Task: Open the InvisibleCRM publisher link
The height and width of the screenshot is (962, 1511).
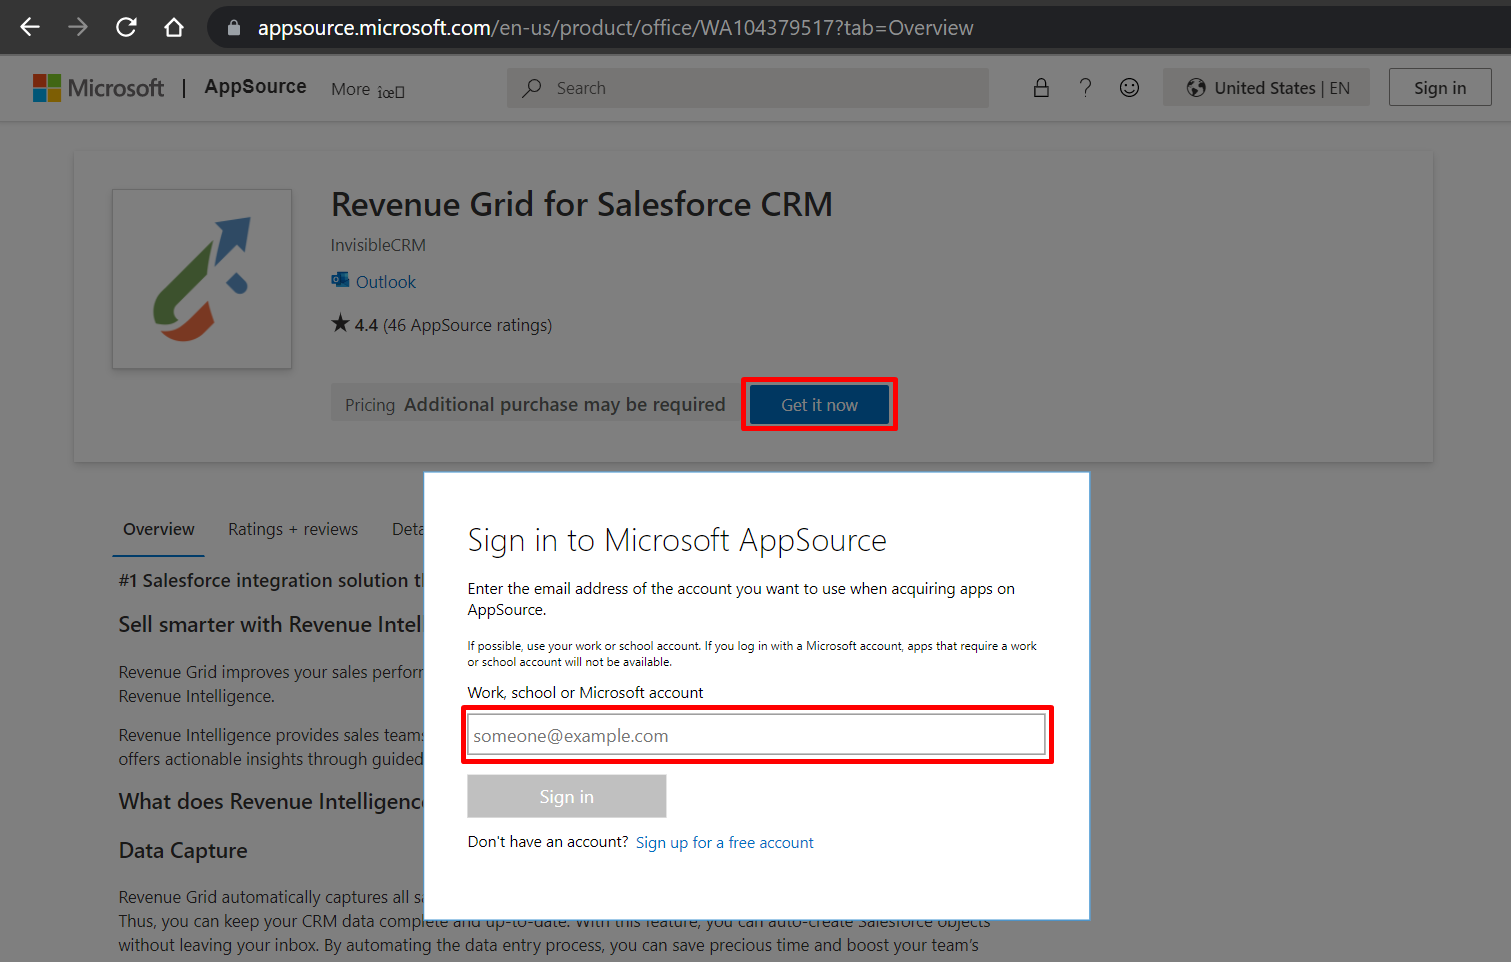Action: pos(378,245)
